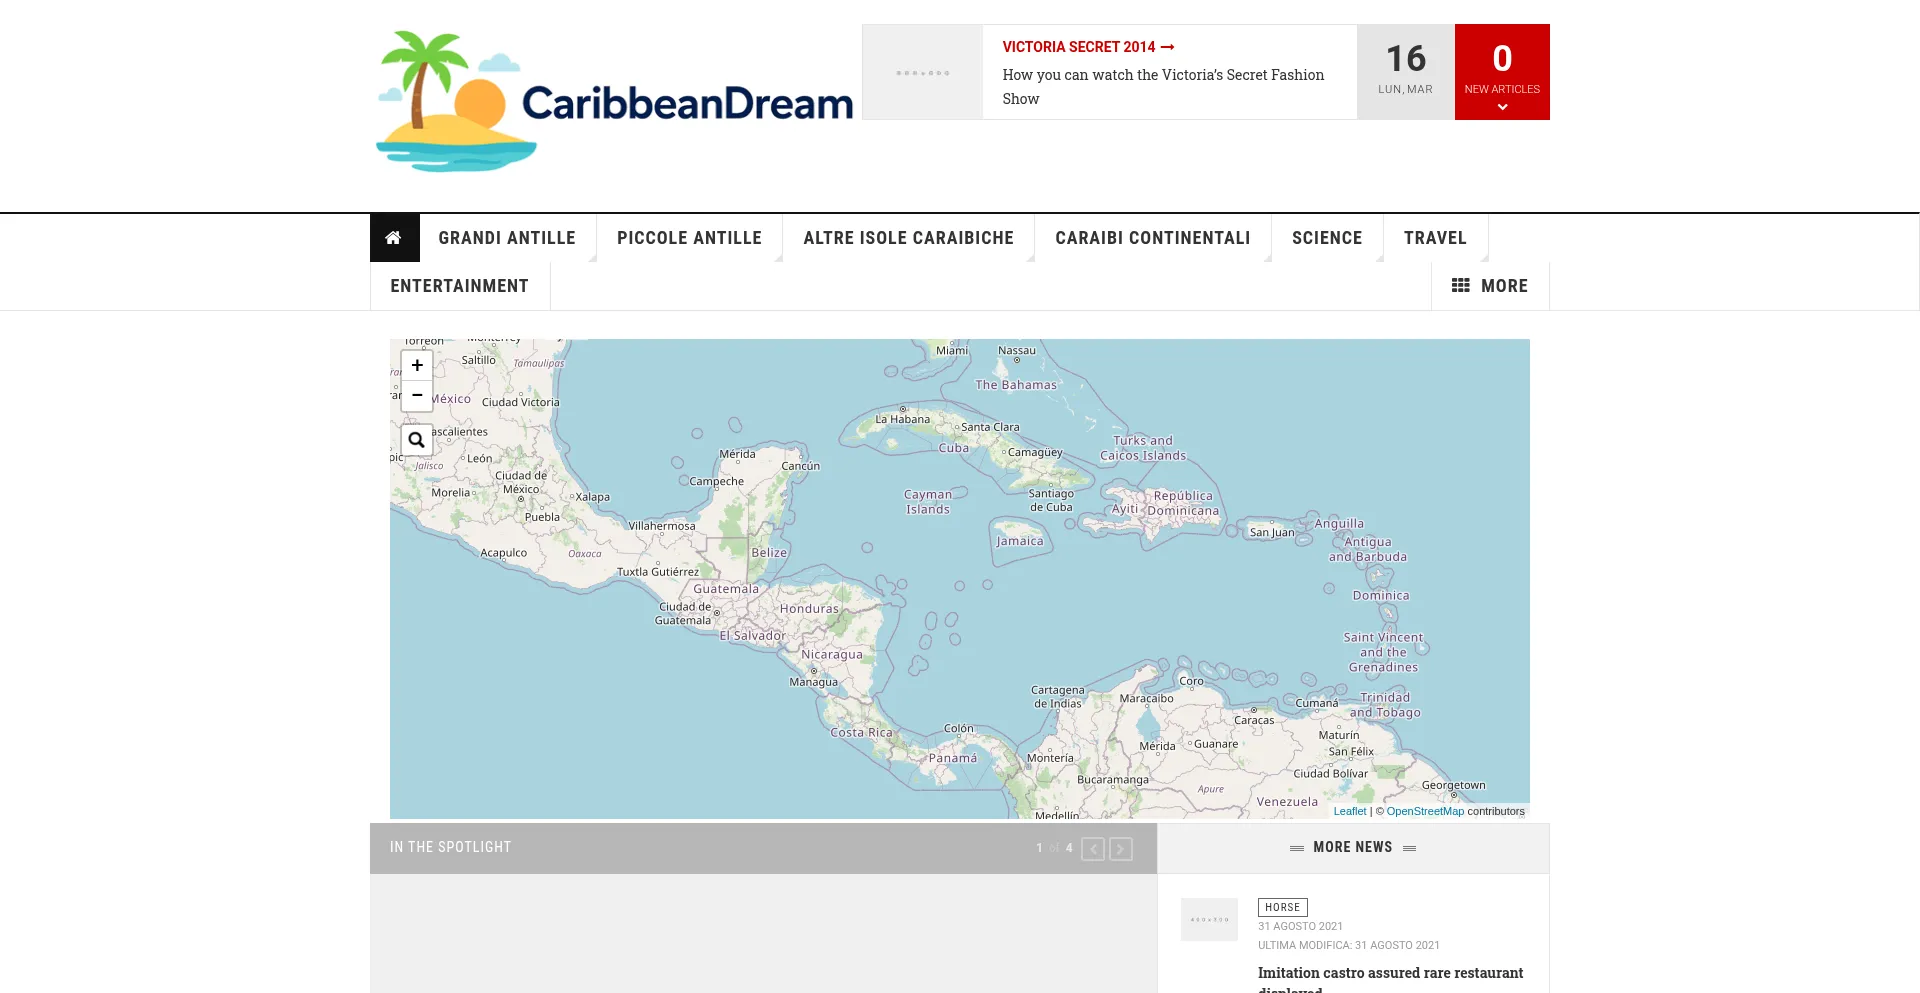Click the IN THE SPOTLIGHT heading

[450, 847]
